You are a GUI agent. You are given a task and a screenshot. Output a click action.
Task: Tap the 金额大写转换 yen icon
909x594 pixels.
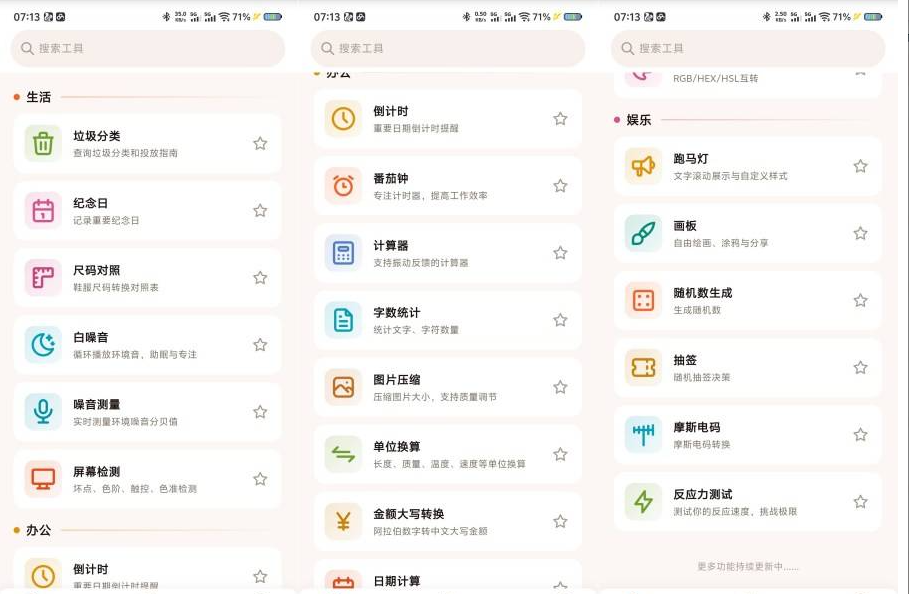point(343,522)
